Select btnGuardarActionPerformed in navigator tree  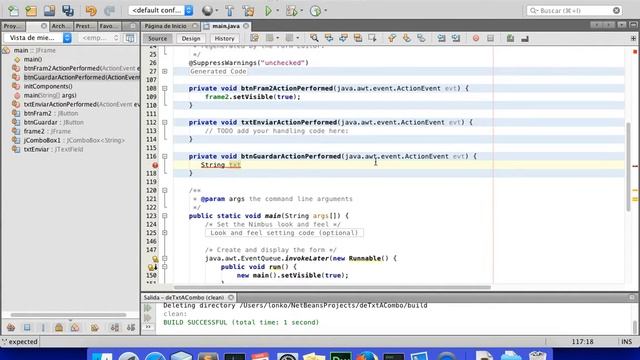coord(81,77)
